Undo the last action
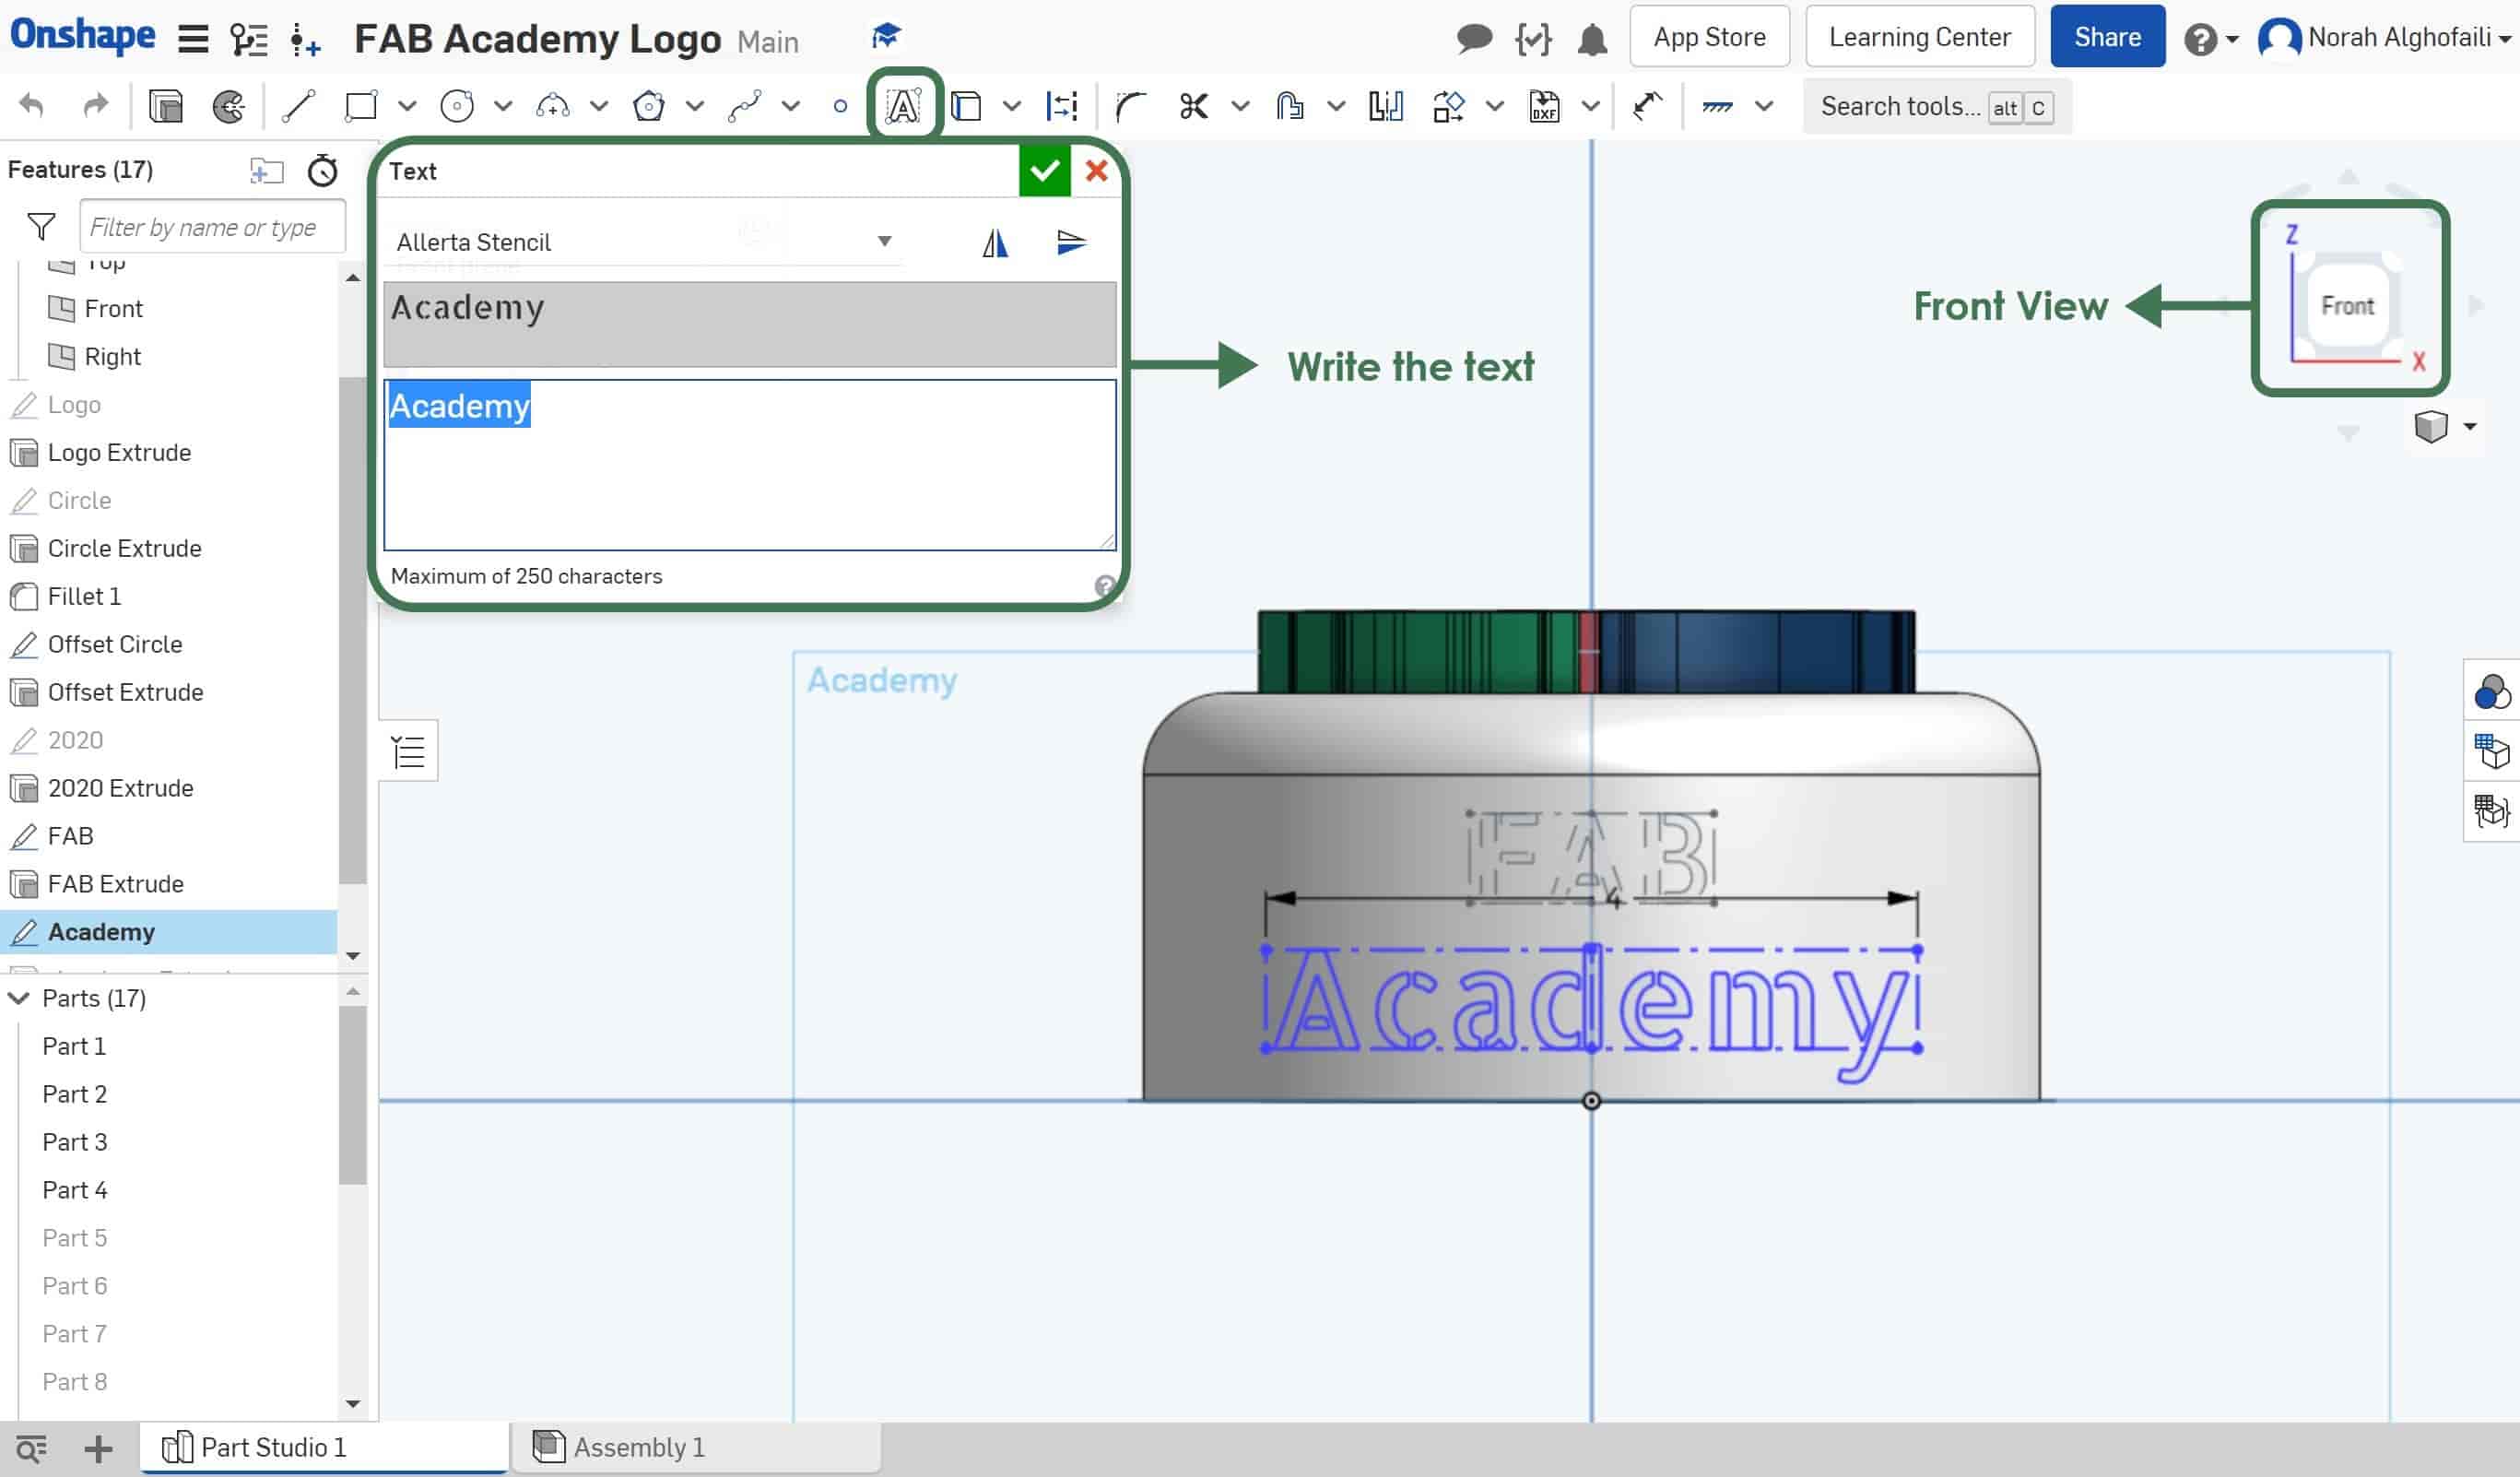This screenshot has height=1477, width=2520. (x=32, y=105)
